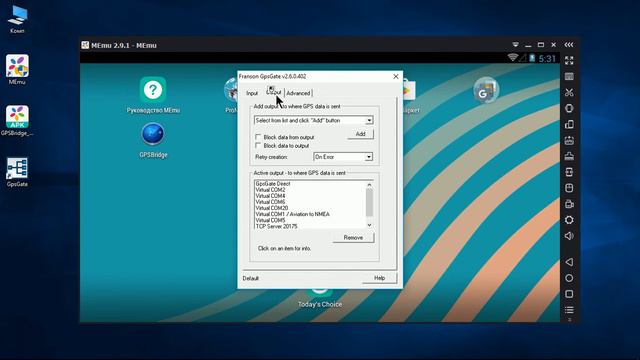640x360 pixels.
Task: Select Virtual COM6 output
Action: 270,202
